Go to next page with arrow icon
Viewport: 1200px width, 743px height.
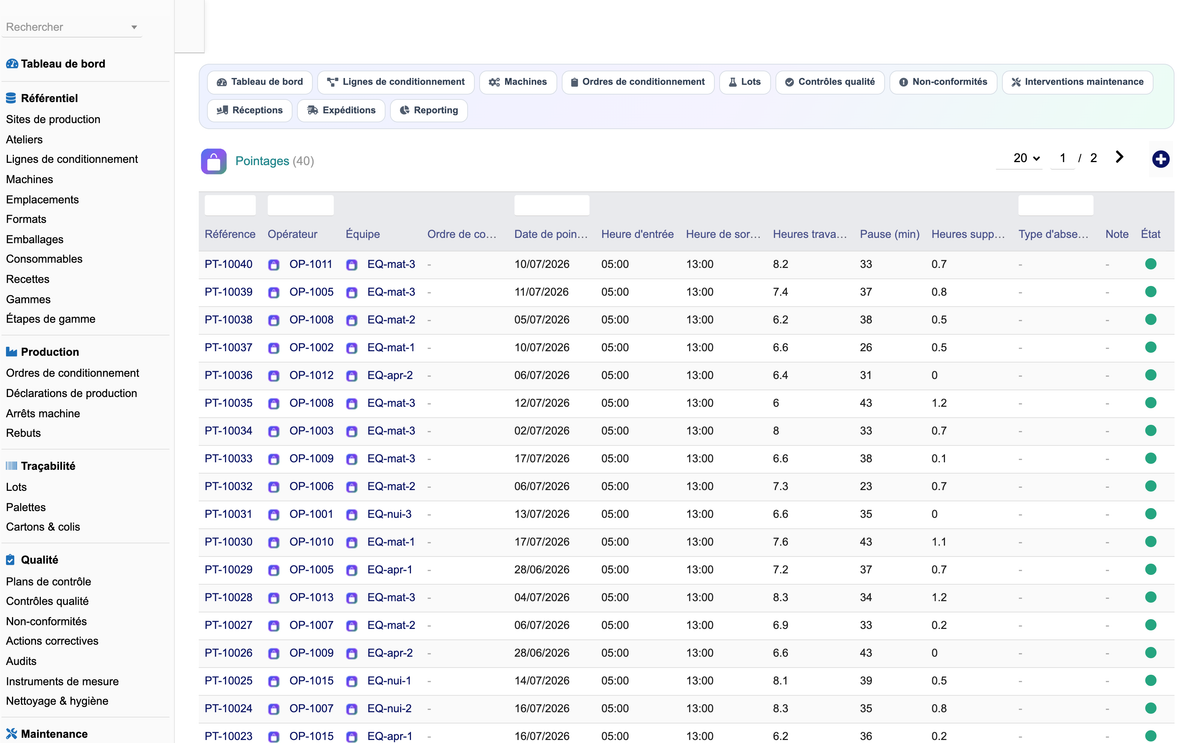click(1119, 157)
